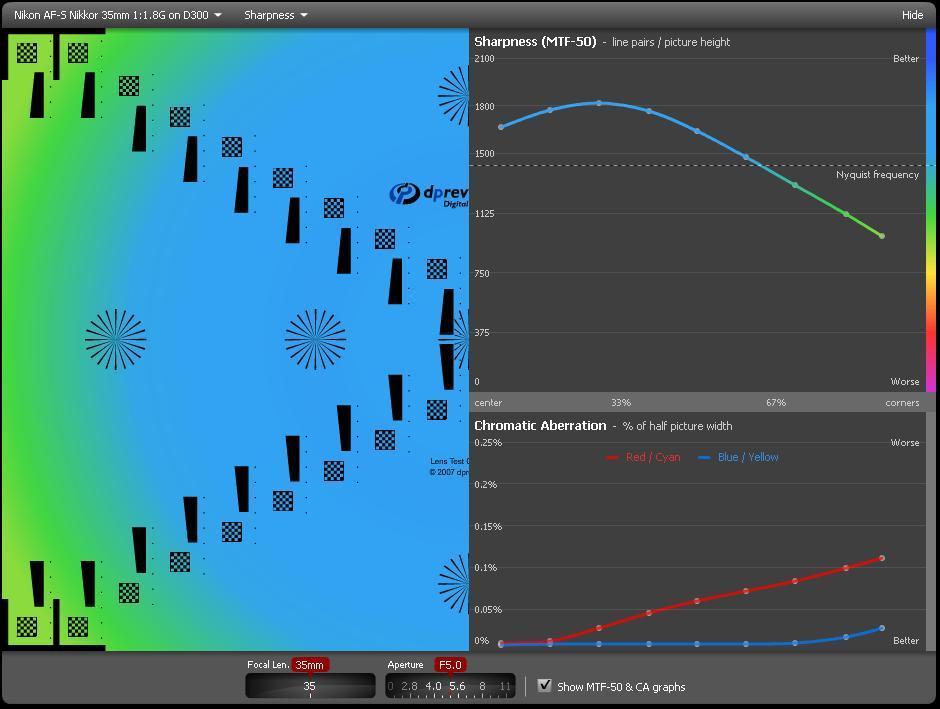
Task: Click the final blue CA curve data point
Action: coord(882,628)
